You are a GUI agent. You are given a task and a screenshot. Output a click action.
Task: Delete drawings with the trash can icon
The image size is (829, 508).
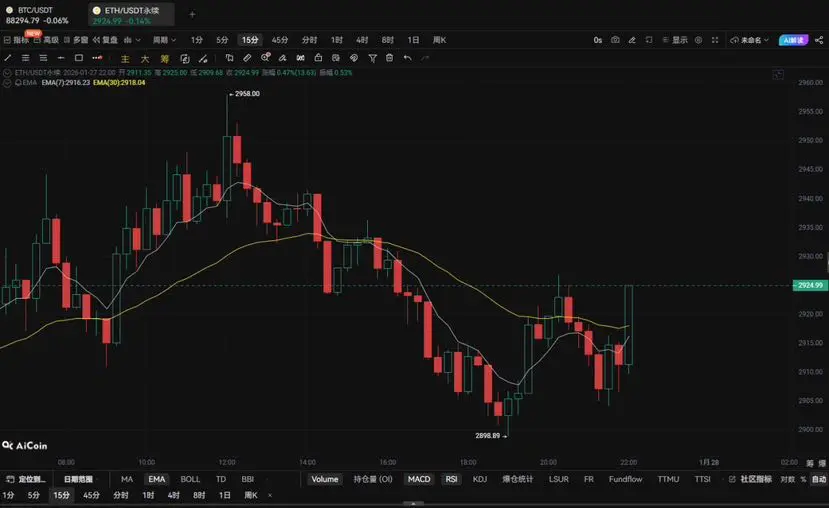[390, 58]
